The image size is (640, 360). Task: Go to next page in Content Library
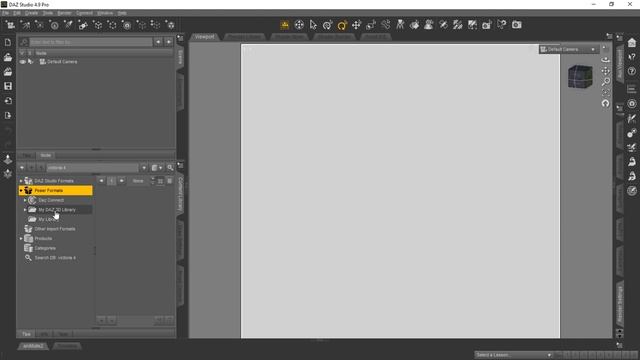pos(121,181)
